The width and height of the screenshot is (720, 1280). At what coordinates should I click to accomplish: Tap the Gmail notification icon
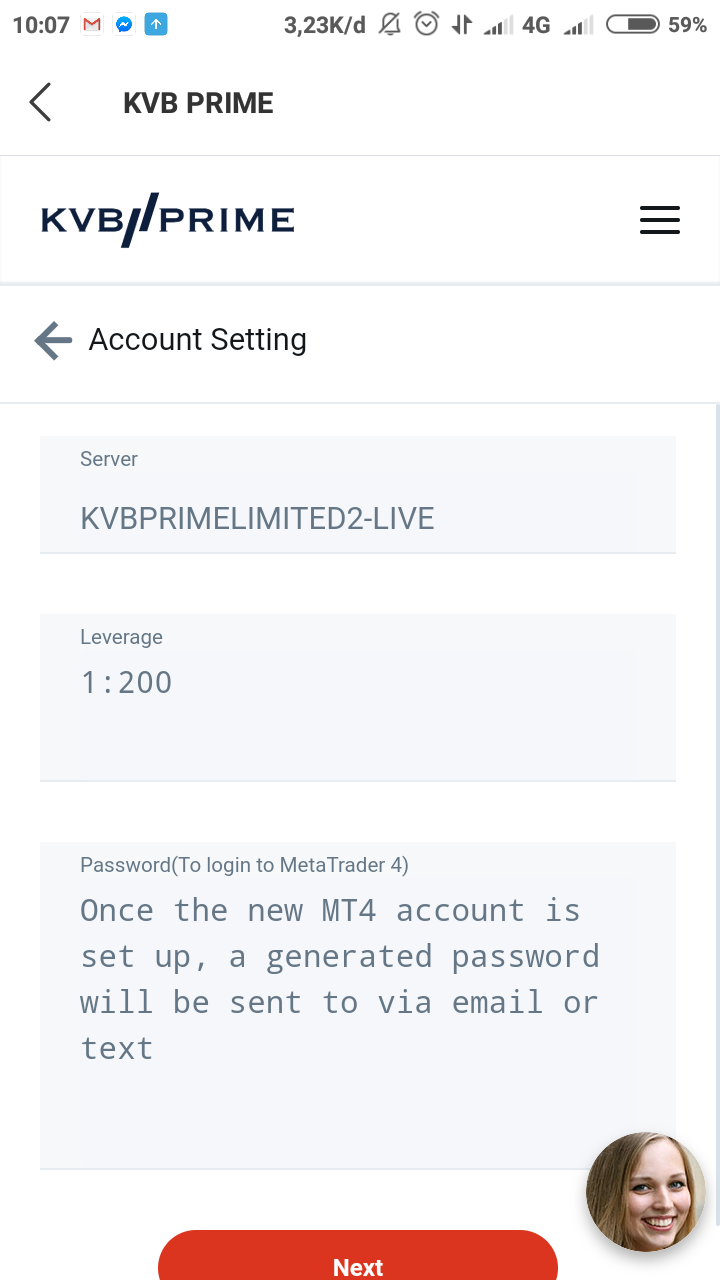[92, 25]
